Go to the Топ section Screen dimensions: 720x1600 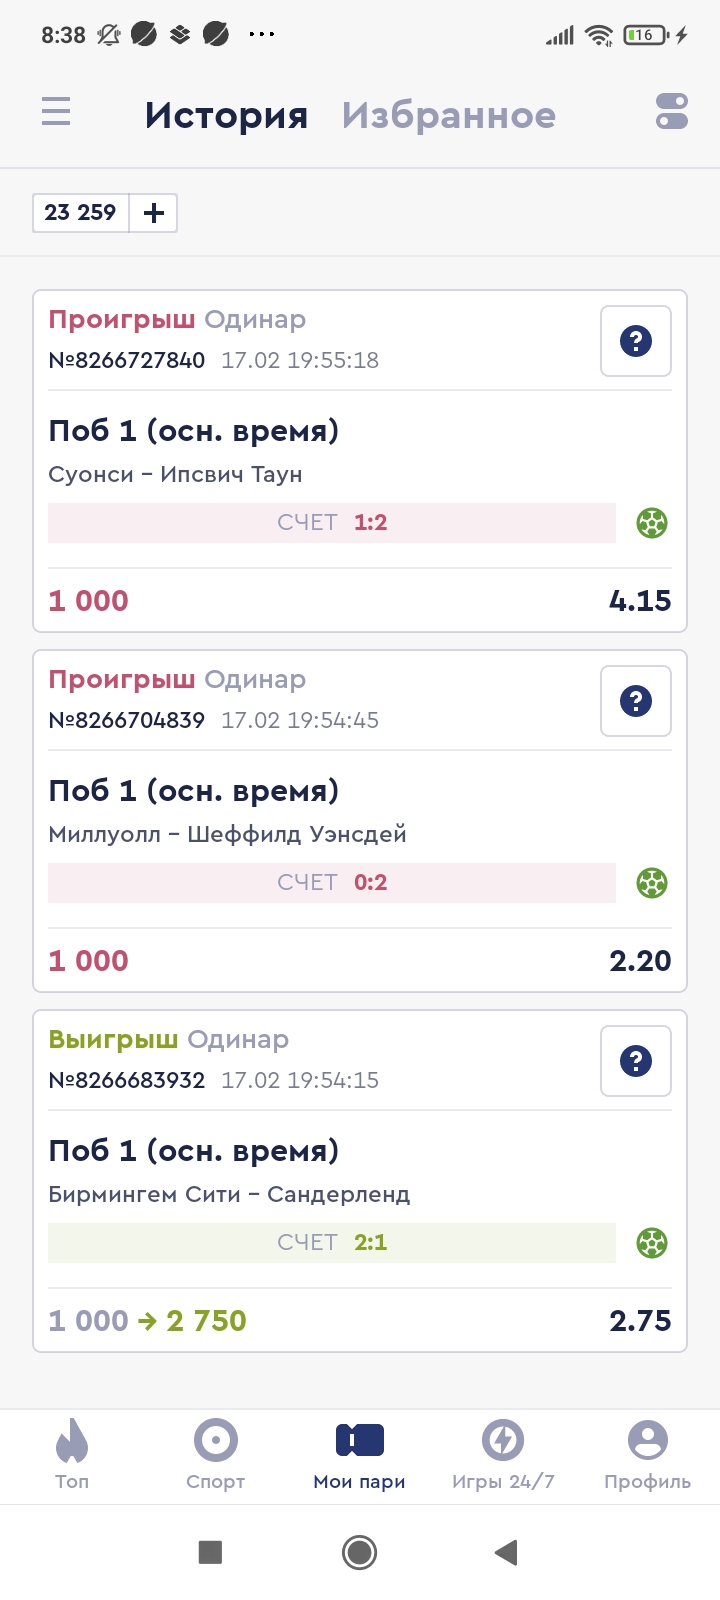point(72,1453)
